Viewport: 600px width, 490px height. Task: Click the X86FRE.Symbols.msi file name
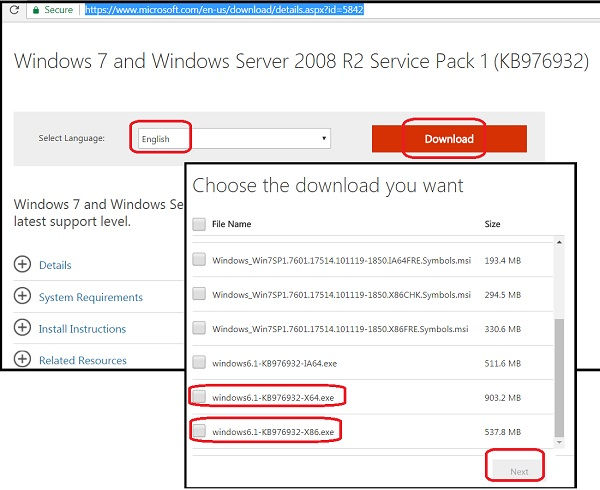coord(340,329)
